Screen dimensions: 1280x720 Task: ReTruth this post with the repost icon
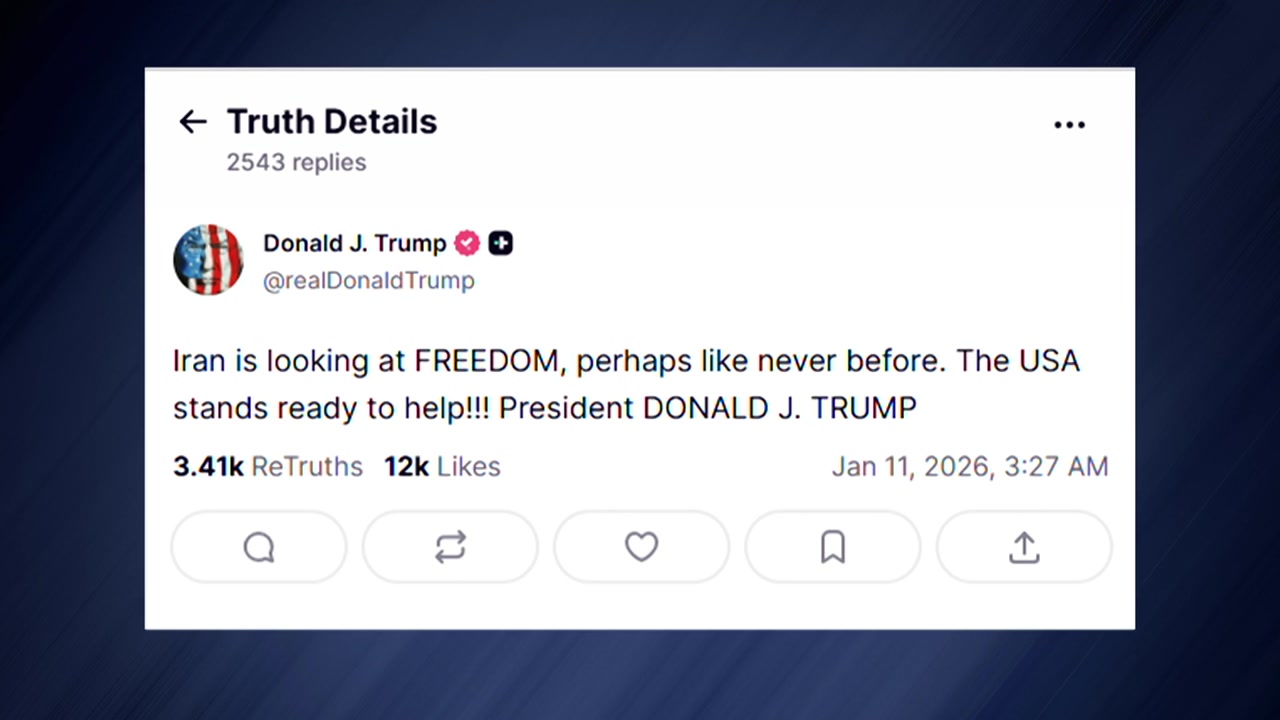click(450, 547)
